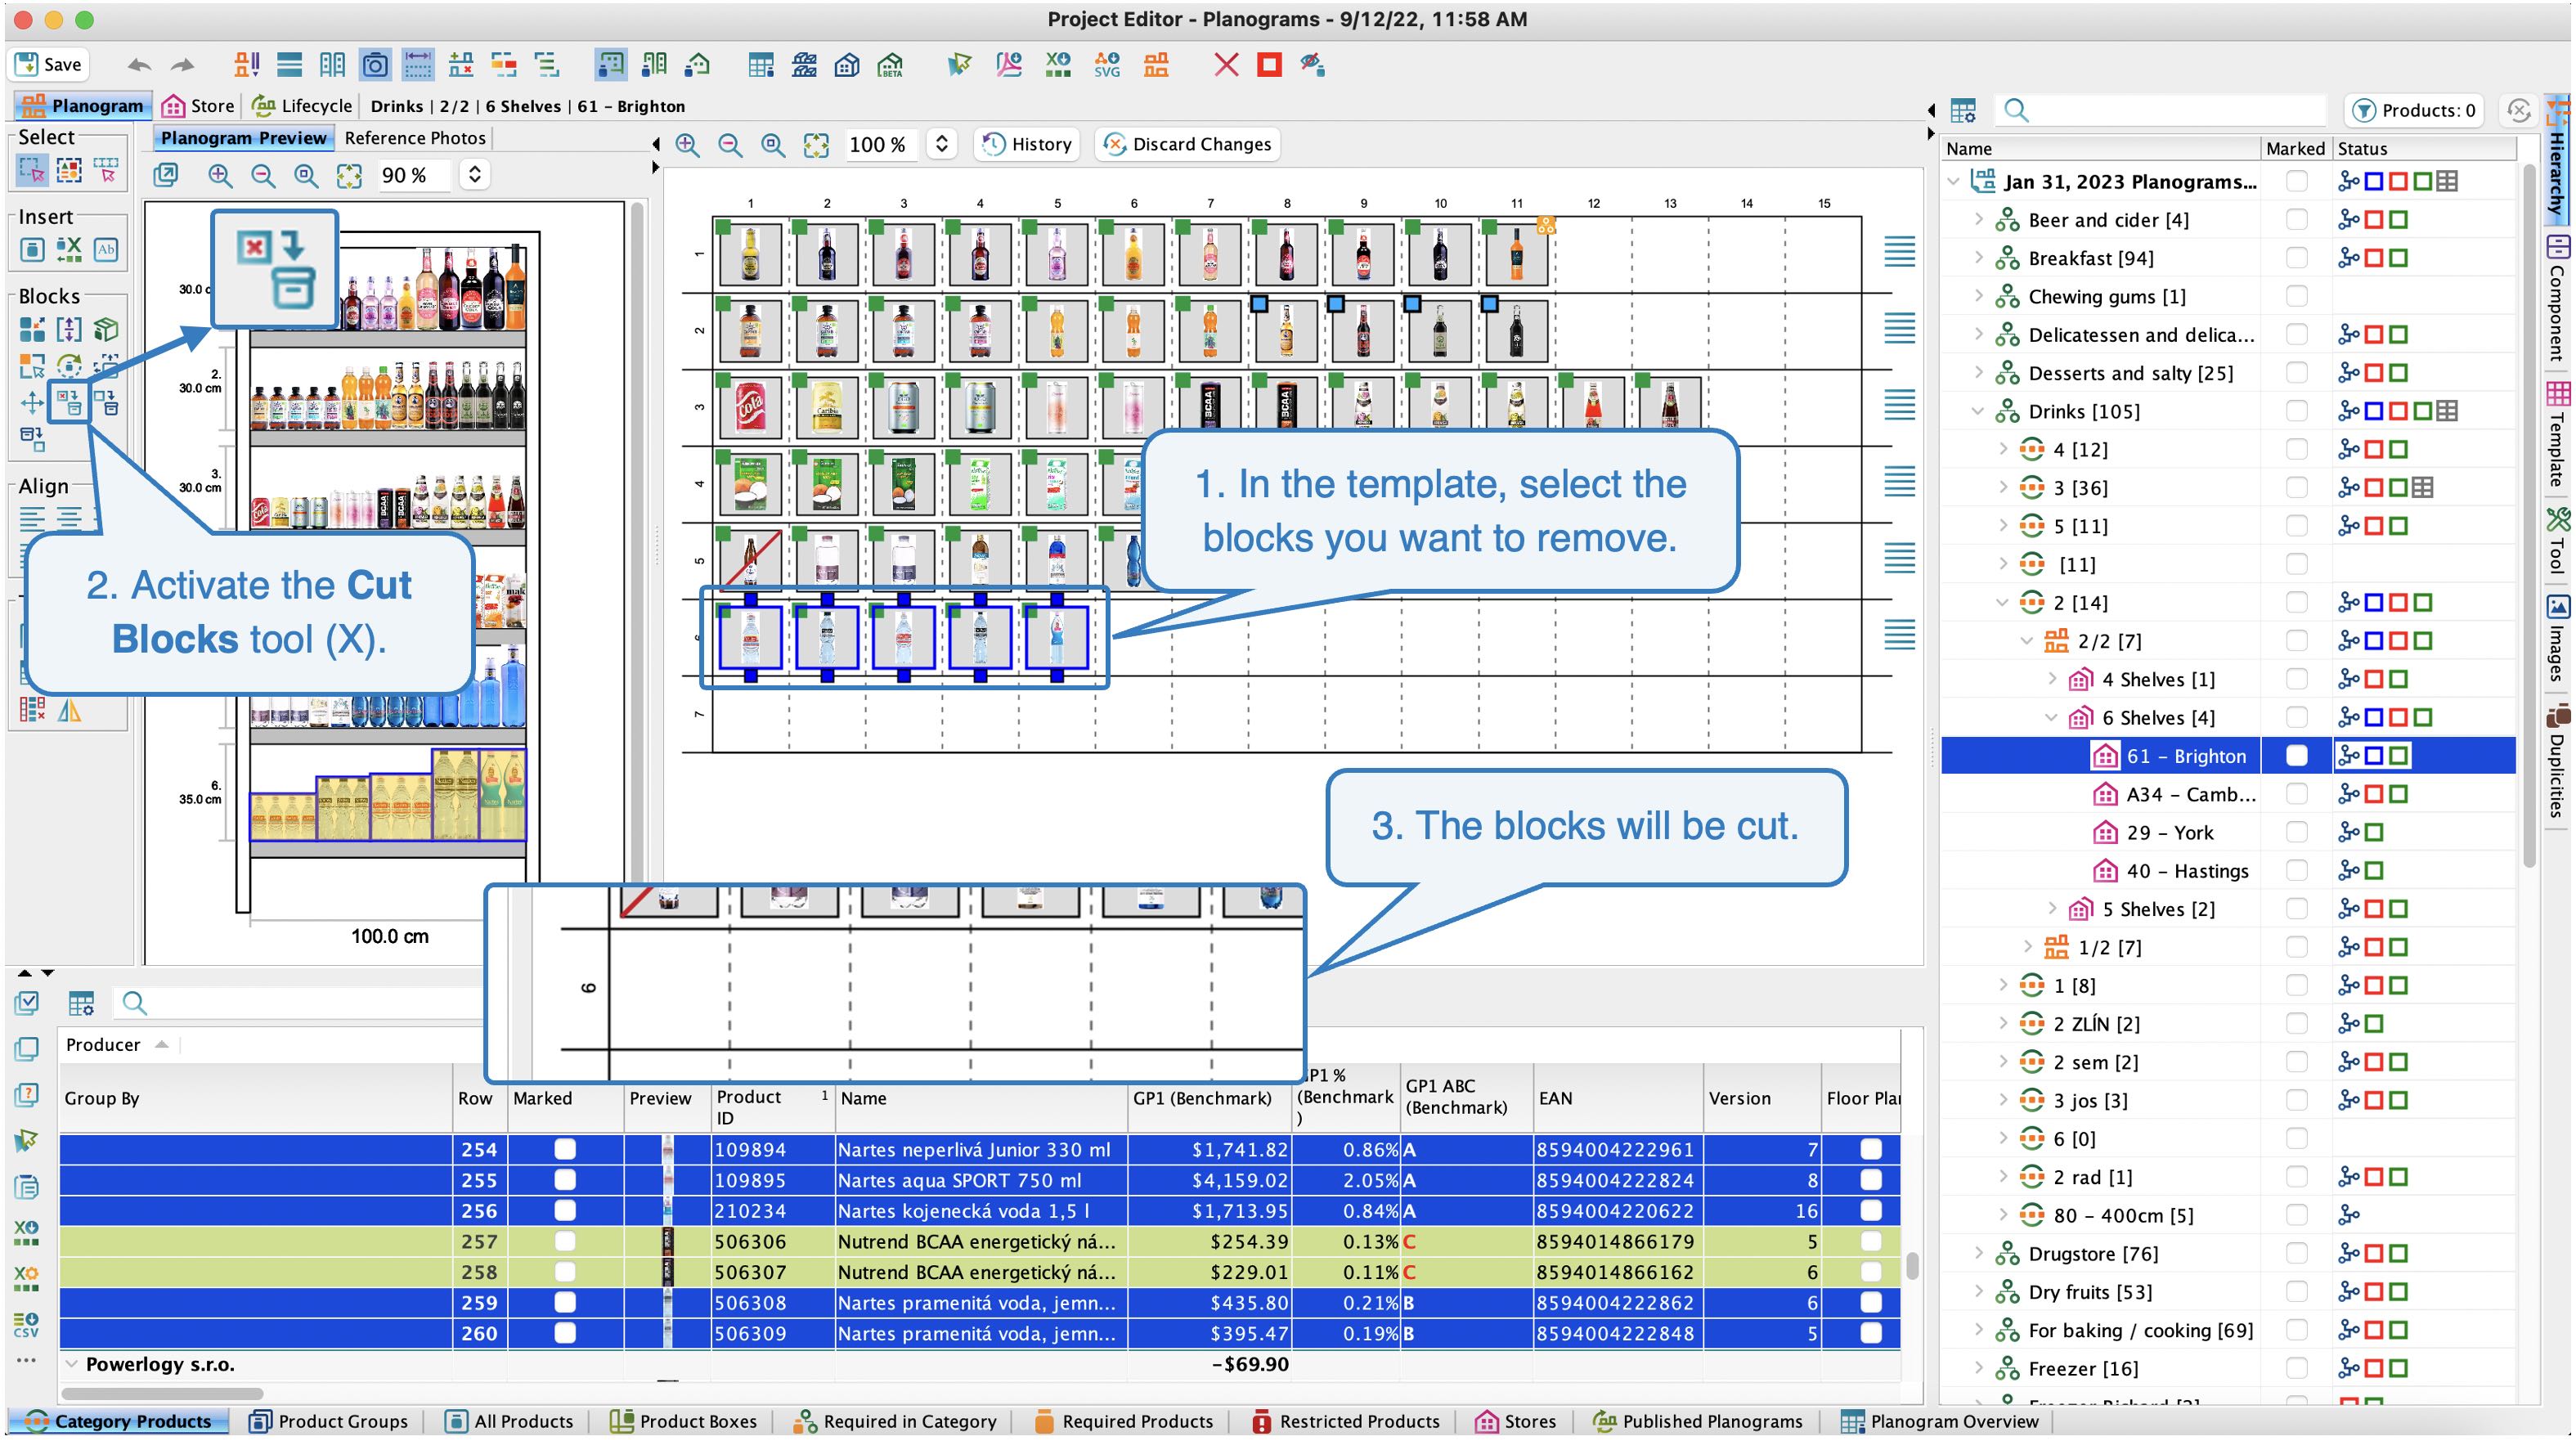Click the BETA house icon in toolbar
The height and width of the screenshot is (1441, 2576).
tap(890, 65)
